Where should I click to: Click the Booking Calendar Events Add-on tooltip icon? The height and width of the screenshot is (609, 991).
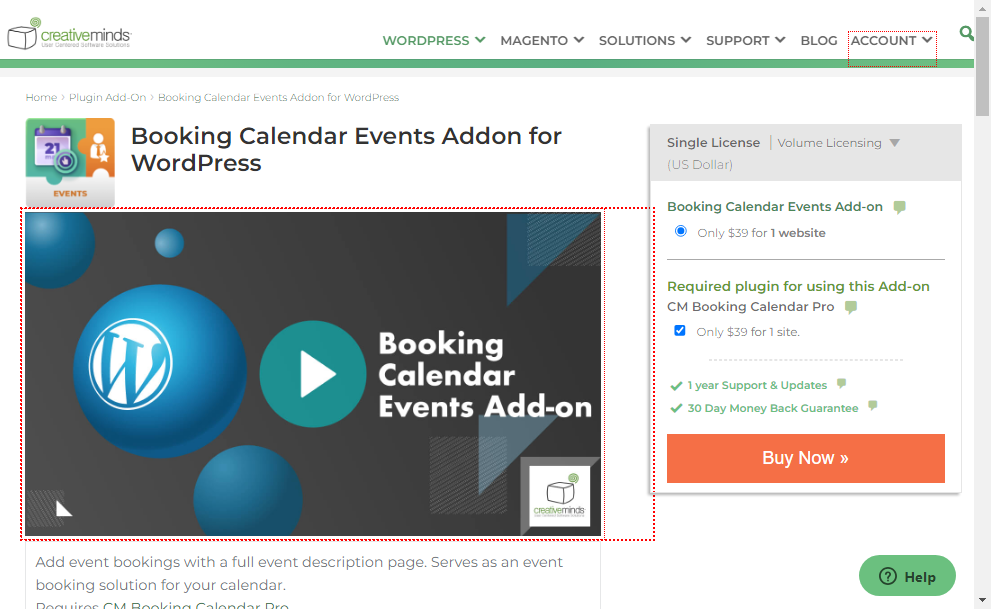pyautogui.click(x=899, y=207)
